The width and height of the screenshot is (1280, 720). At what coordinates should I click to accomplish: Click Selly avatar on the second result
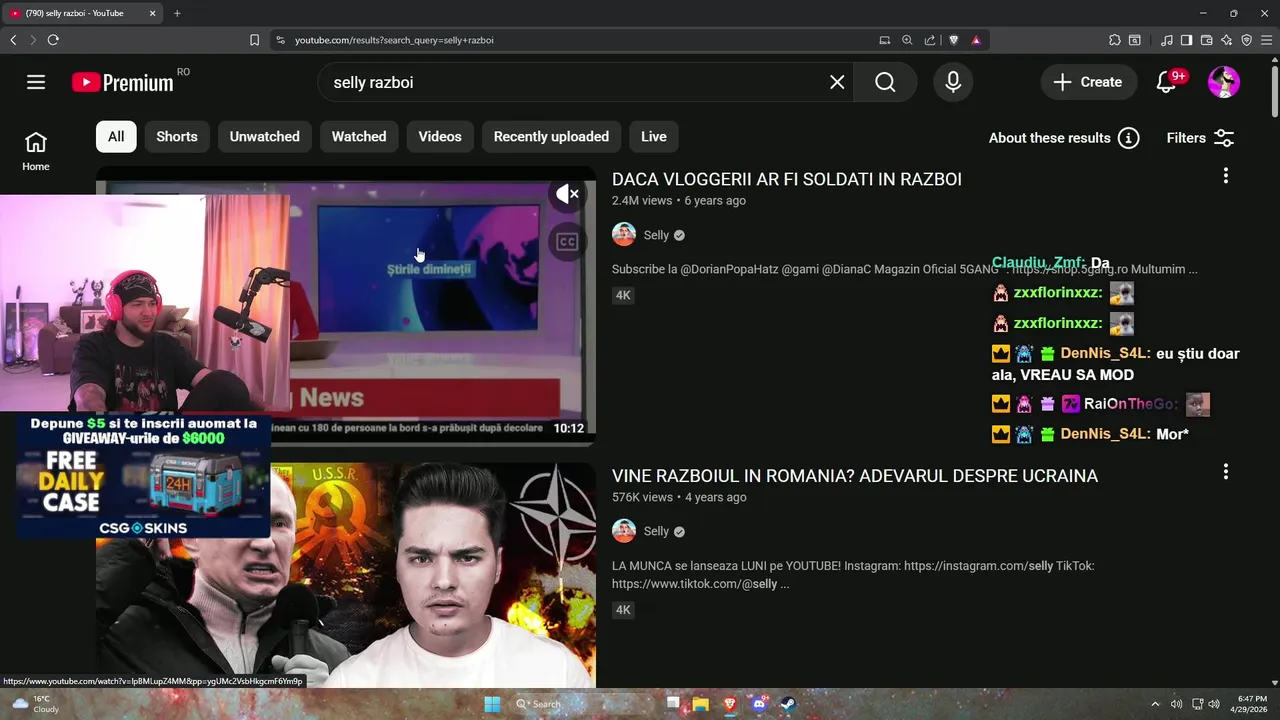(x=624, y=531)
